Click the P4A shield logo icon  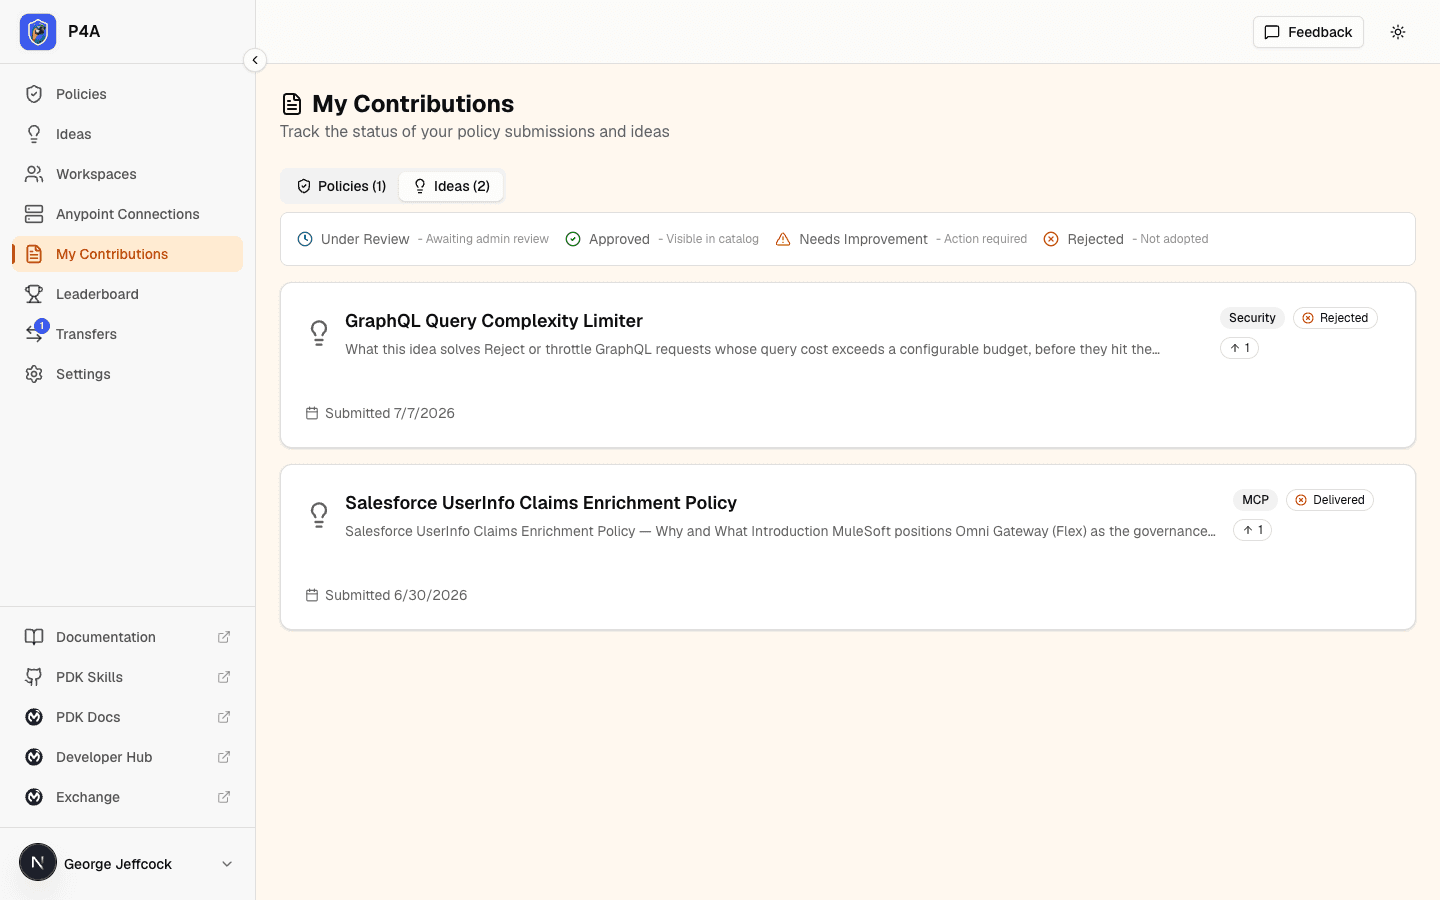tap(38, 32)
